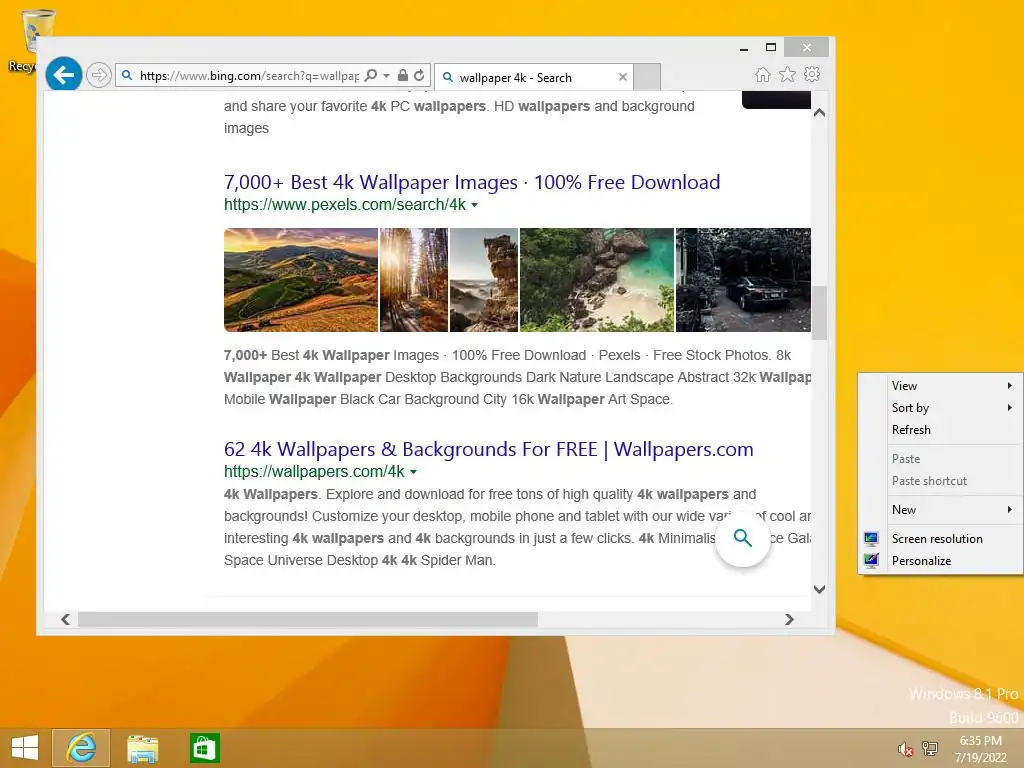Expand dropdown arrow next to wallpapers.com/4k URL
Image resolution: width=1024 pixels, height=768 pixels.
tap(413, 472)
